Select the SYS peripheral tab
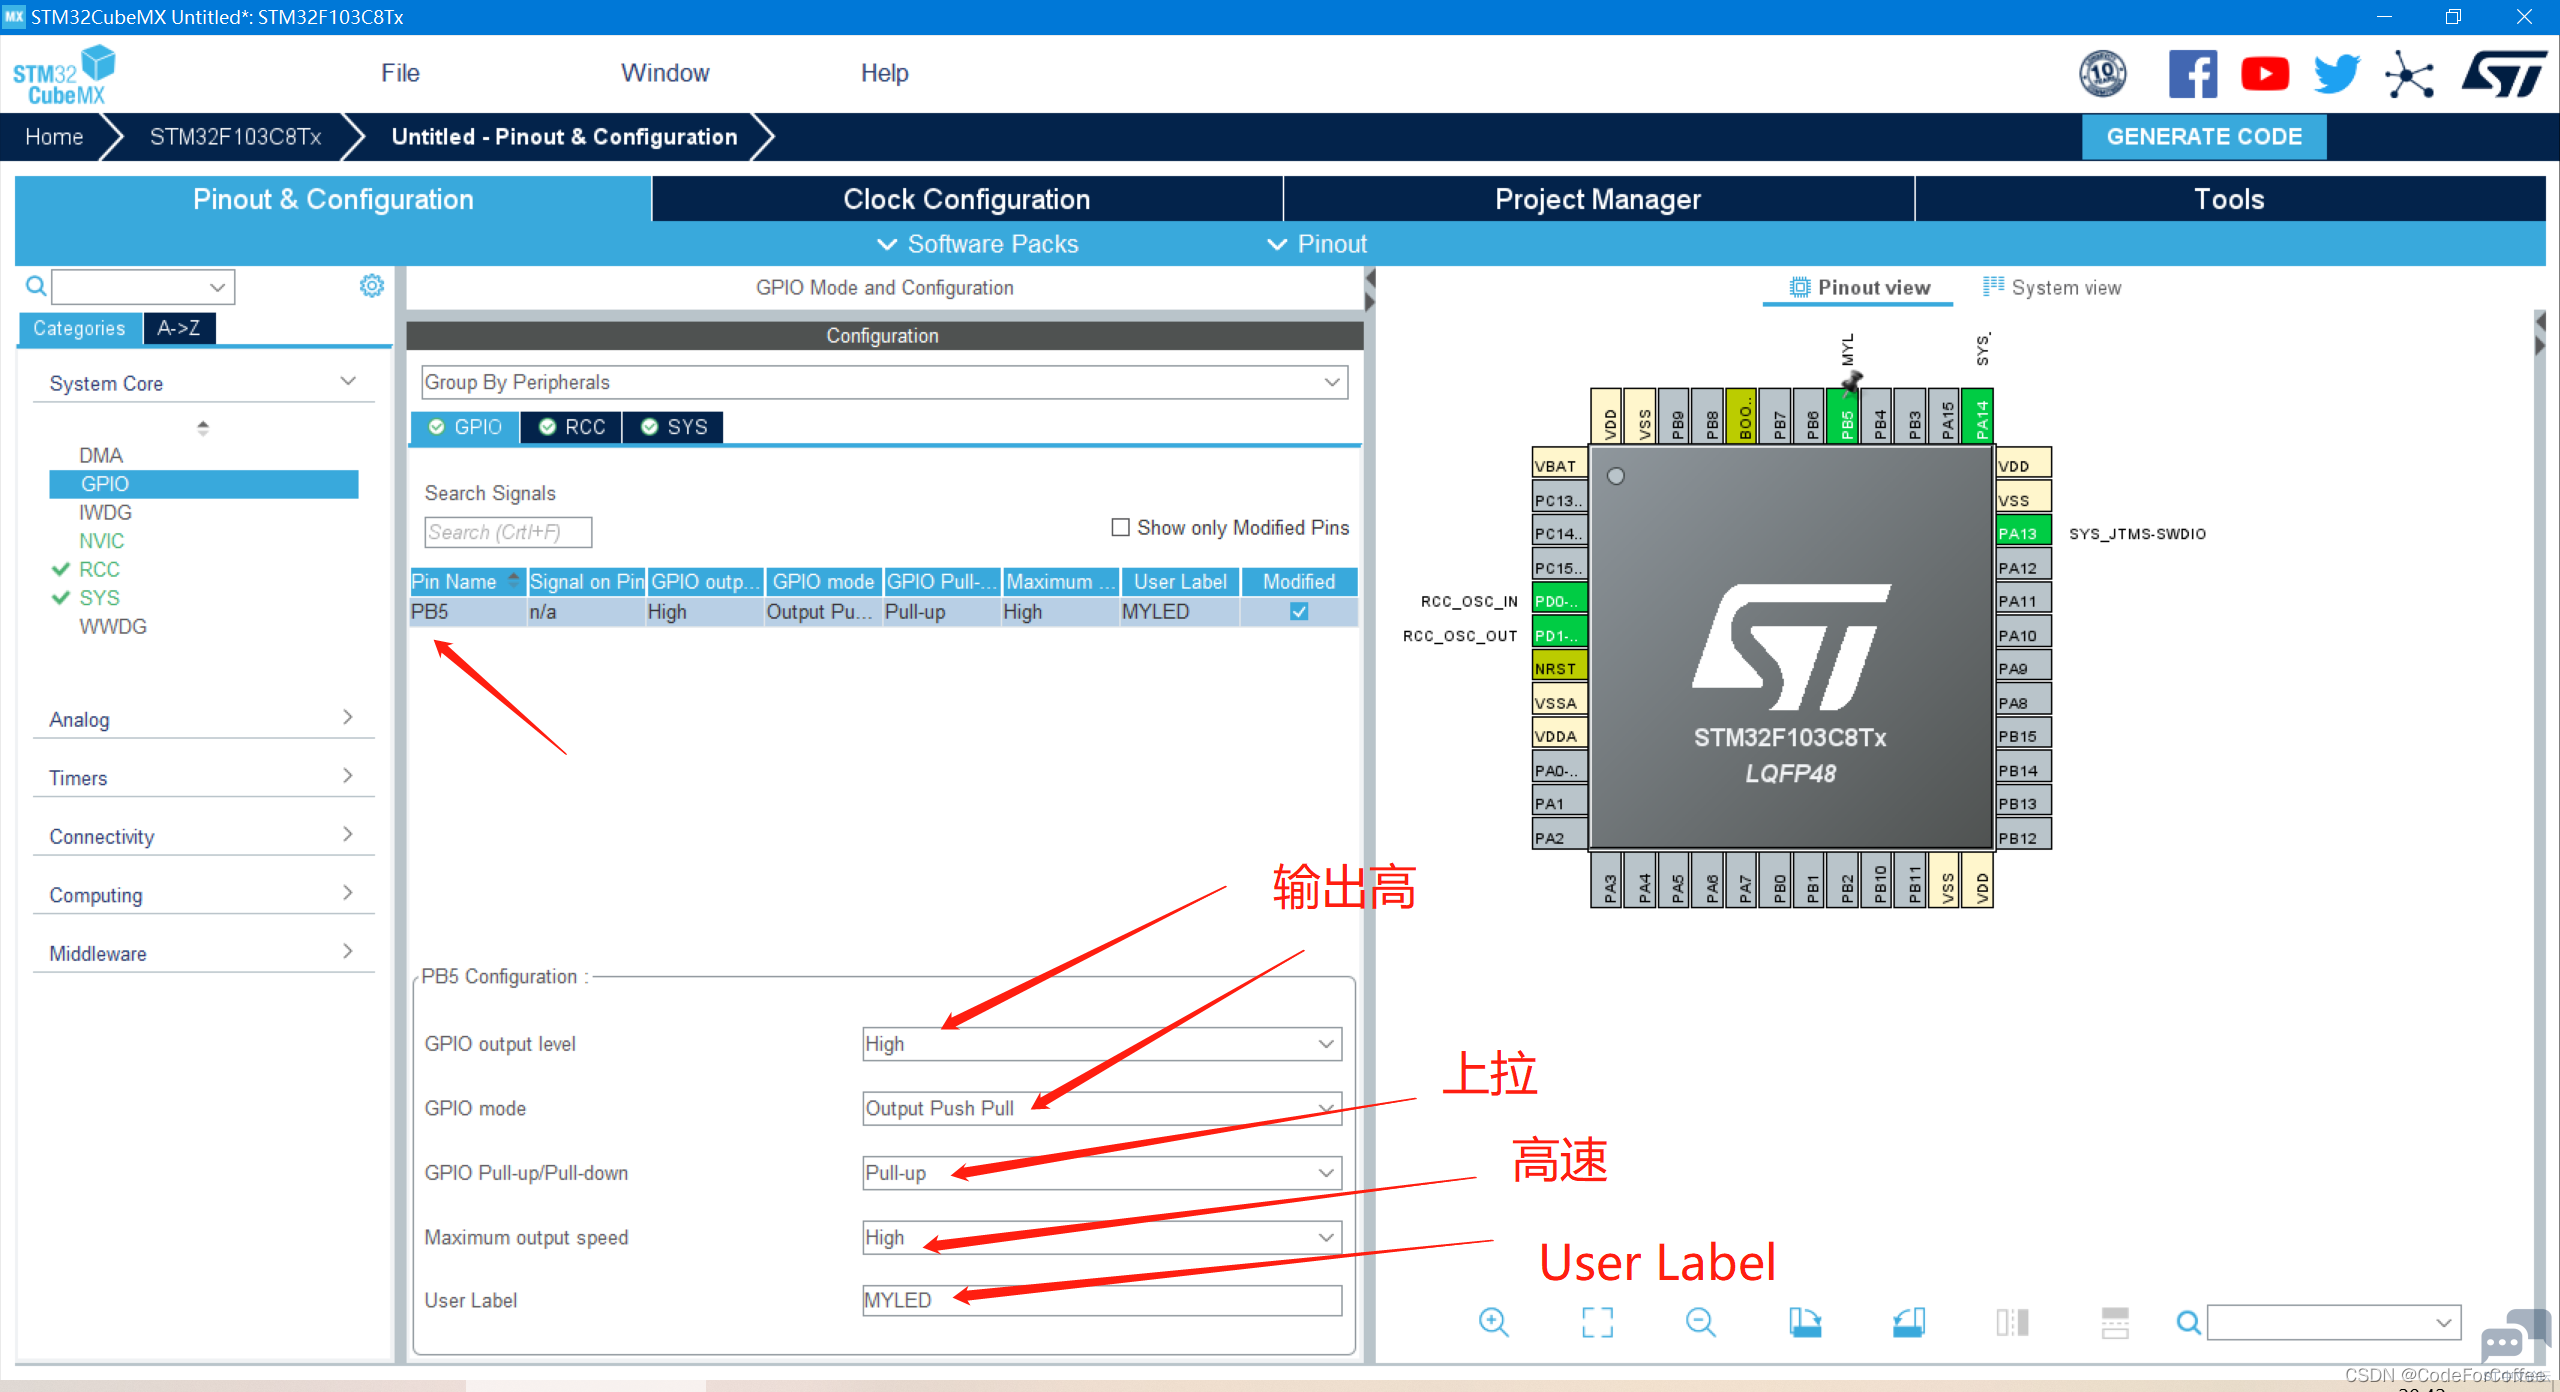Viewport: 2560px width, 1392px height. [674, 427]
